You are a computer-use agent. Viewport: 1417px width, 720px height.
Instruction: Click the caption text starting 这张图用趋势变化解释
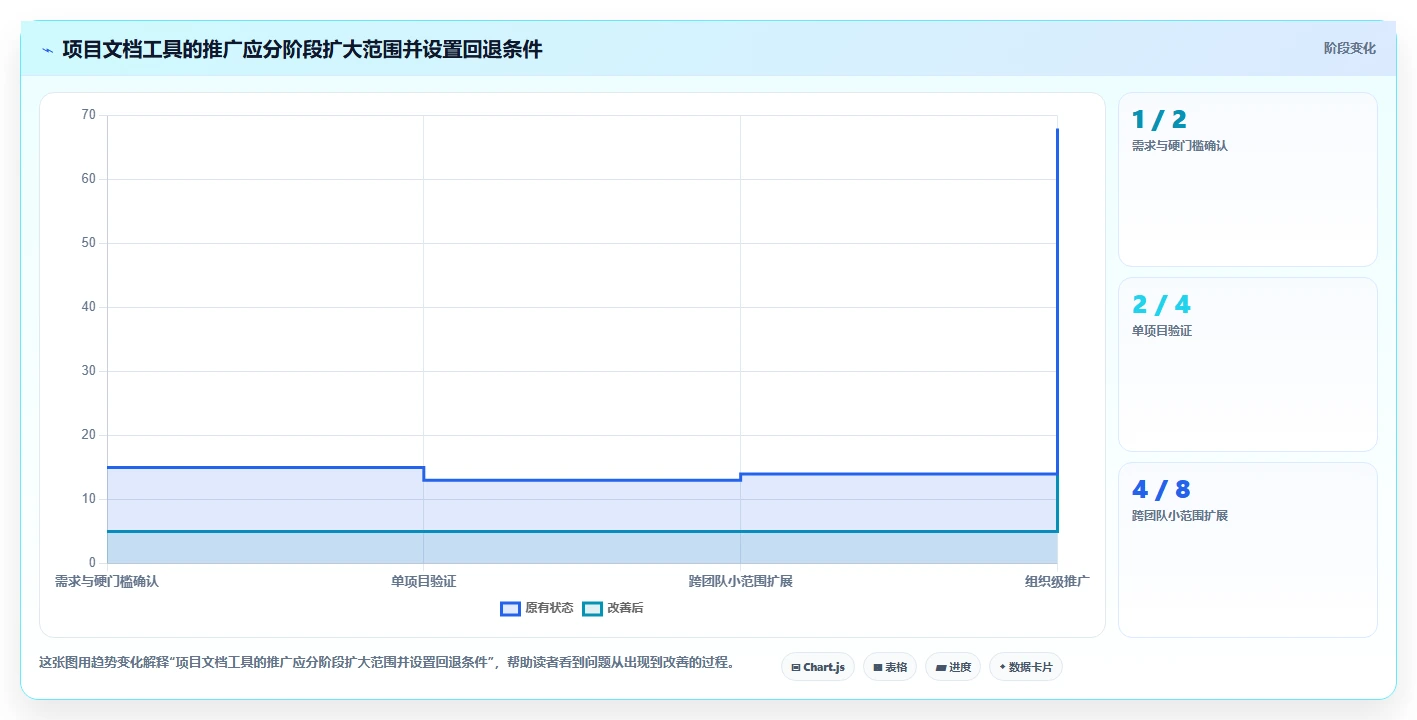pyautogui.click(x=387, y=662)
